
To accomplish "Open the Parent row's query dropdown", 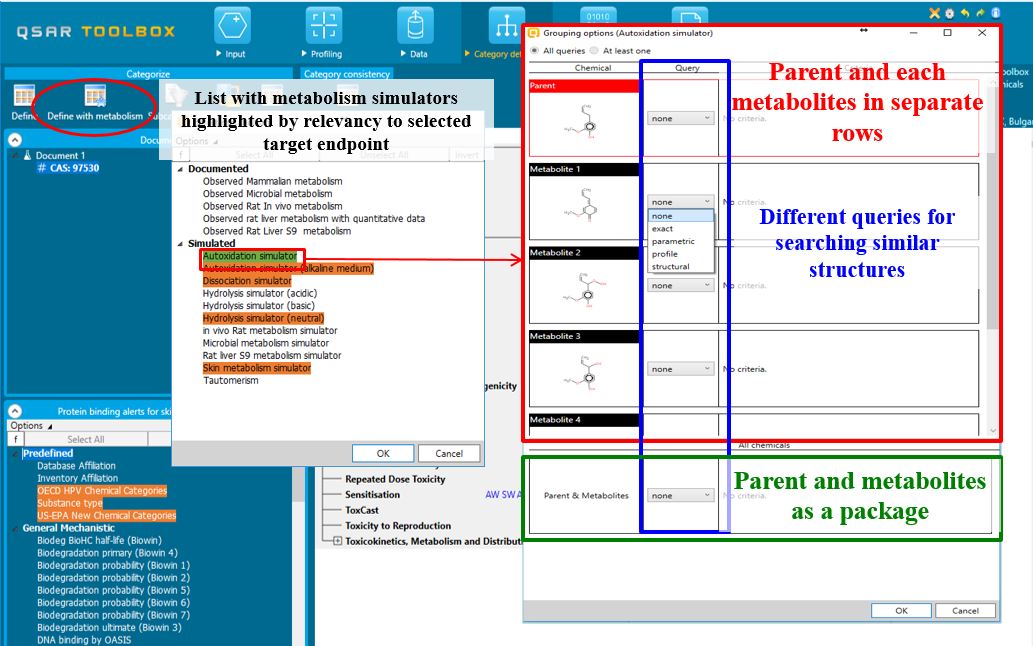I will click(x=680, y=116).
